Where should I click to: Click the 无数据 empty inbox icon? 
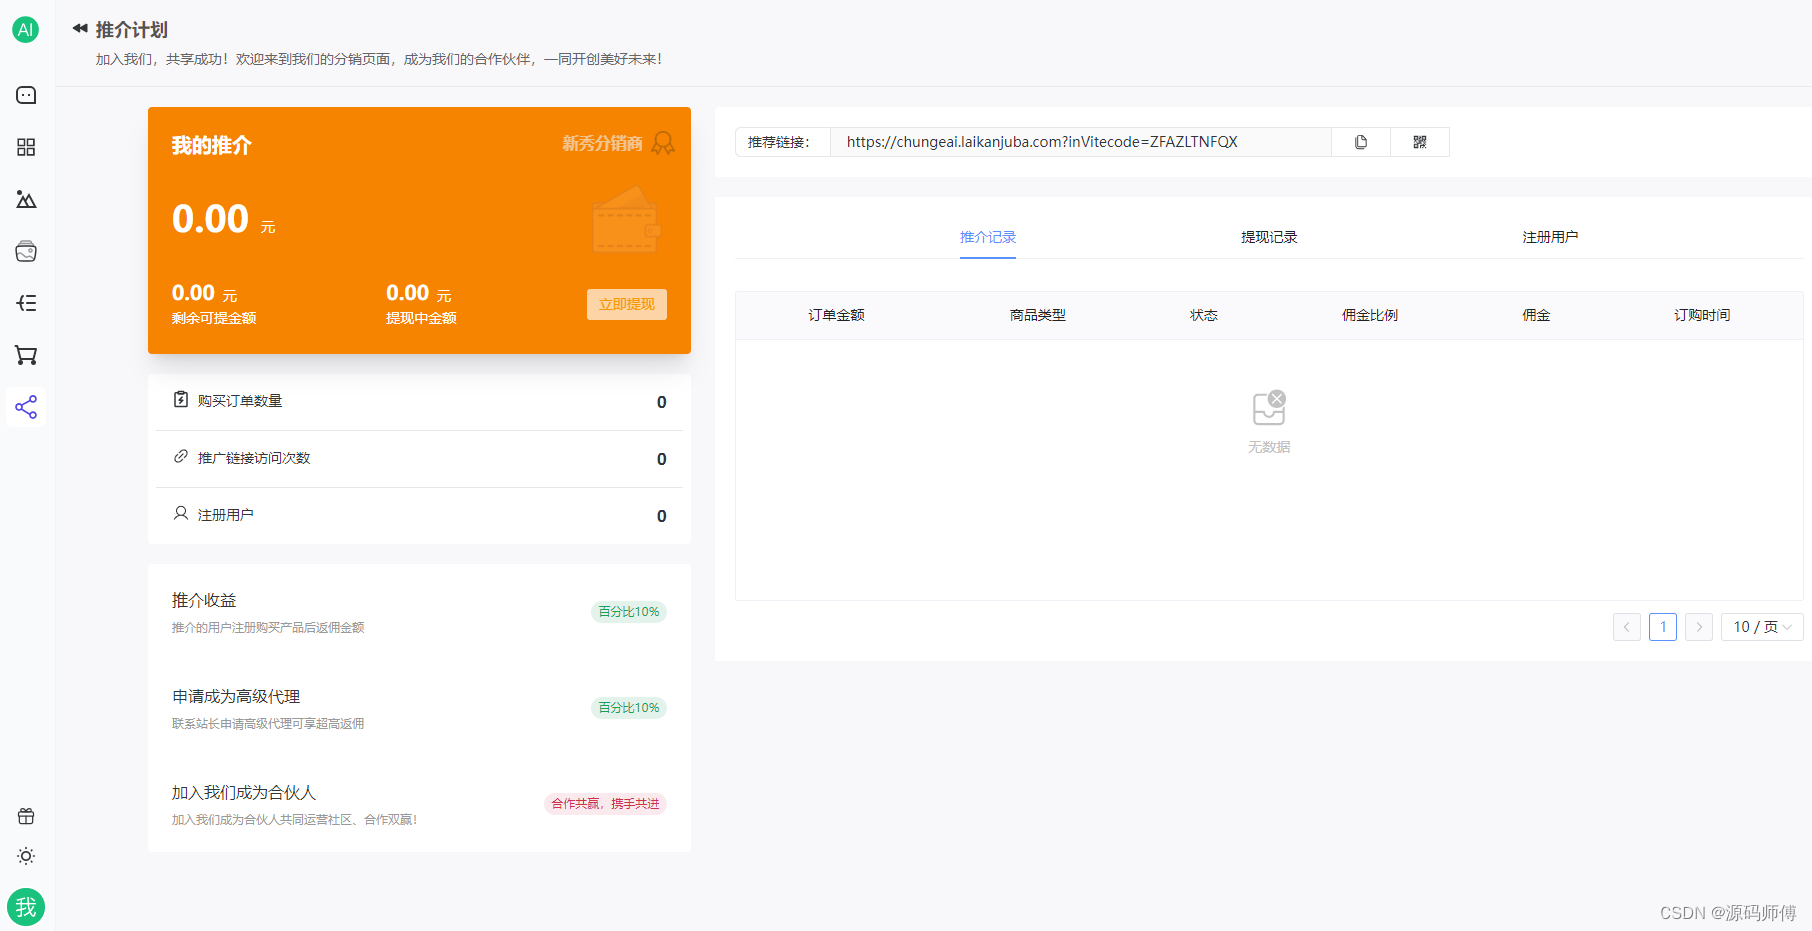(x=1269, y=408)
